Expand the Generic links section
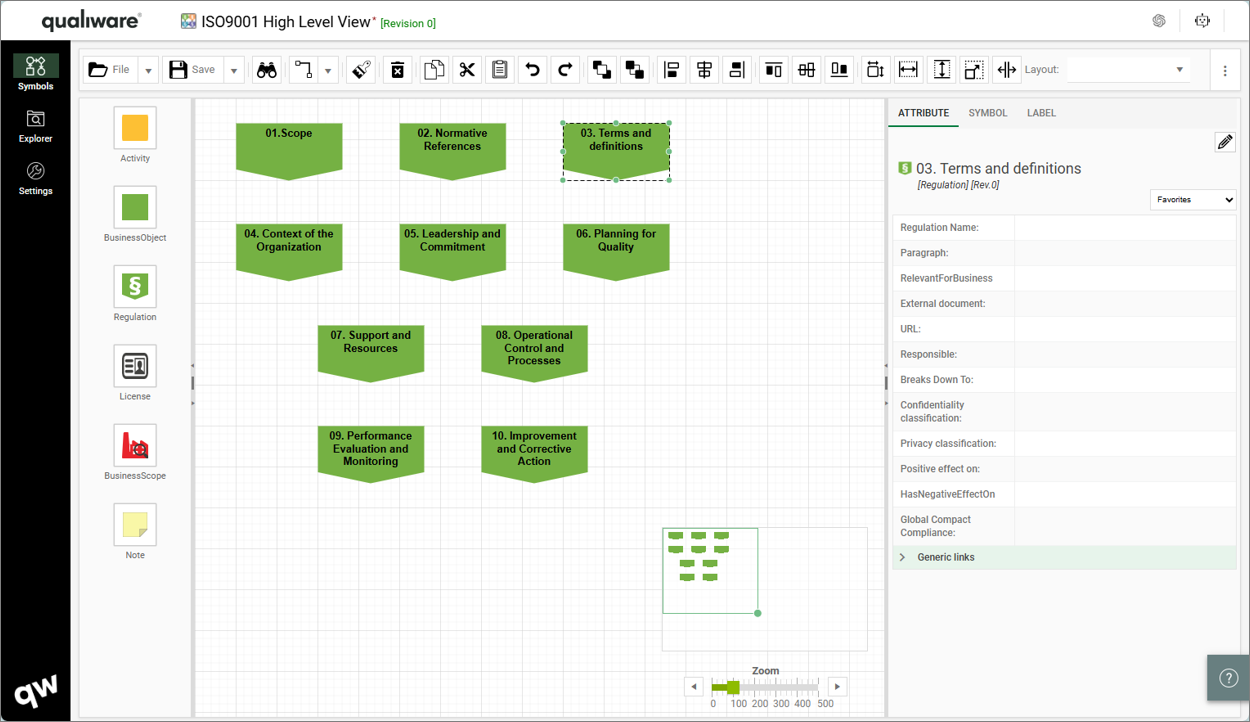 coord(903,557)
